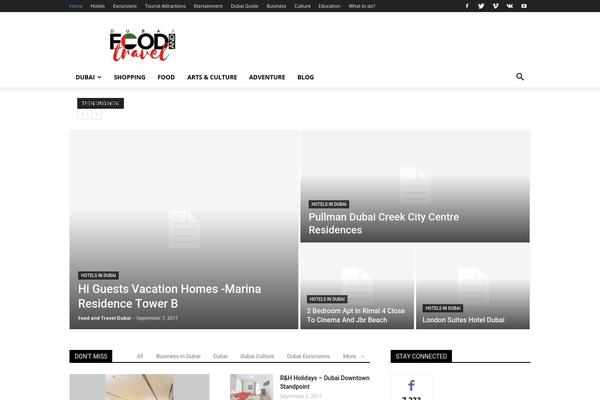The image size is (600, 400).
Task: Open the Blog menu item
Action: 305,77
